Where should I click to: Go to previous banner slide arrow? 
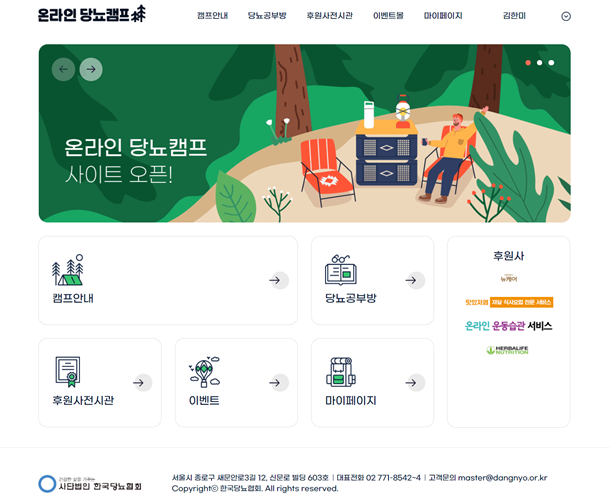(x=63, y=69)
